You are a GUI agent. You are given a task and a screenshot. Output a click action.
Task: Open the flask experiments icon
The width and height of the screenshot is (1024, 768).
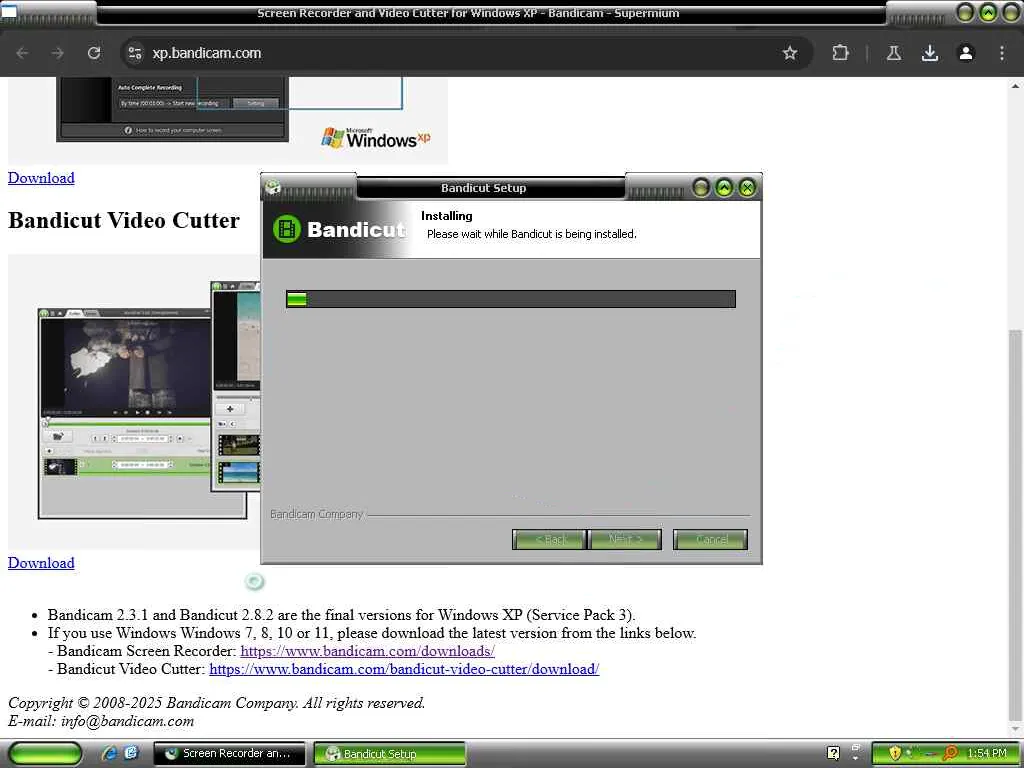[894, 53]
